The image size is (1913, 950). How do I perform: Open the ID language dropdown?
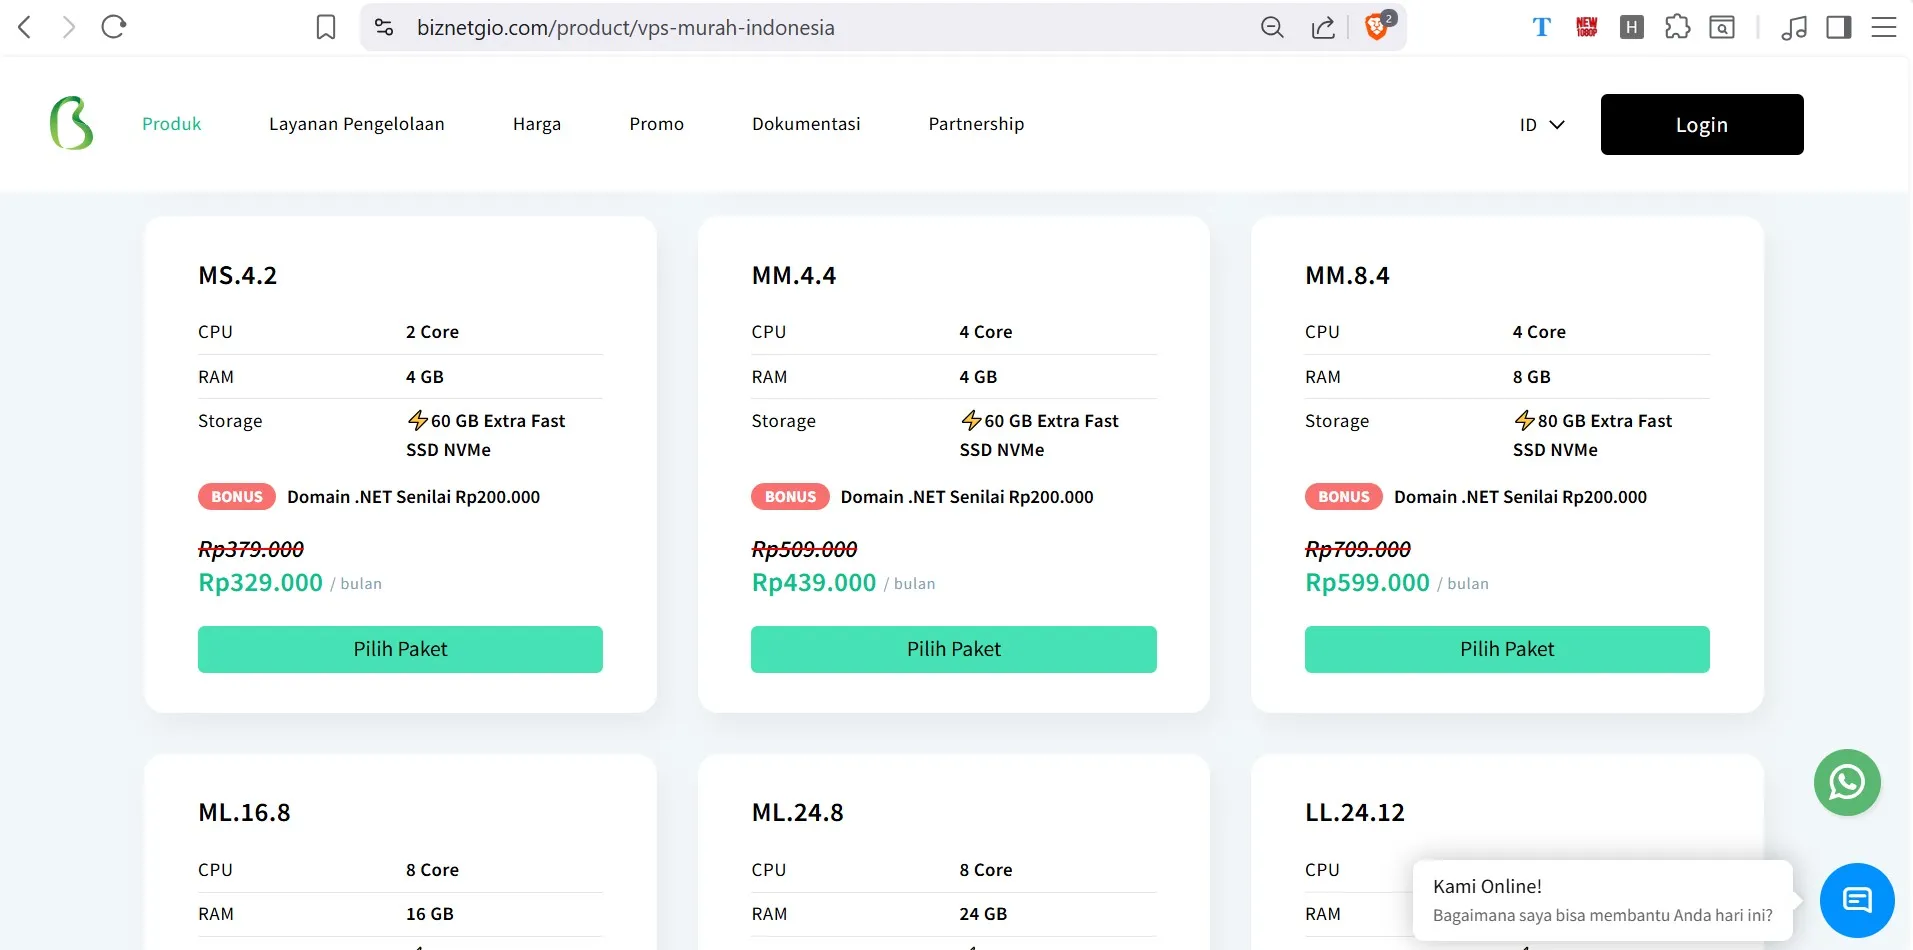pyautogui.click(x=1542, y=125)
